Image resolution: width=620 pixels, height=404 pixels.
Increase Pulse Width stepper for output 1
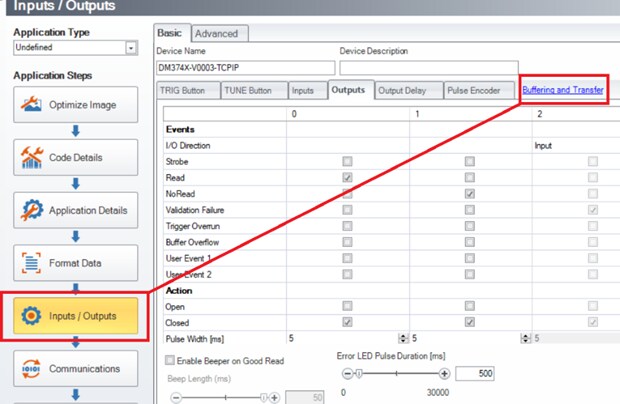pos(526,336)
